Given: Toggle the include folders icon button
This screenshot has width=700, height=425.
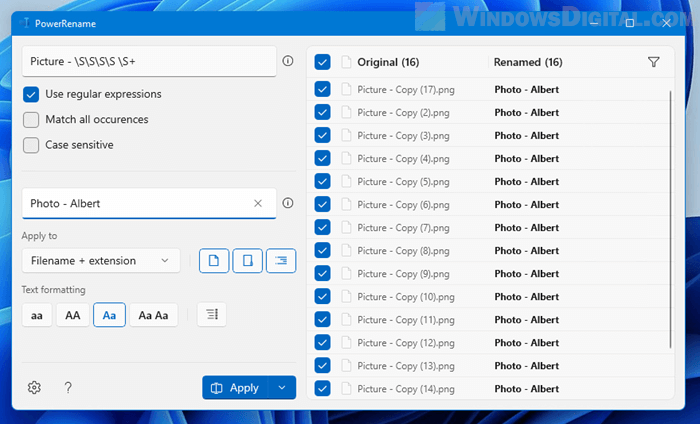Looking at the screenshot, I should (248, 261).
